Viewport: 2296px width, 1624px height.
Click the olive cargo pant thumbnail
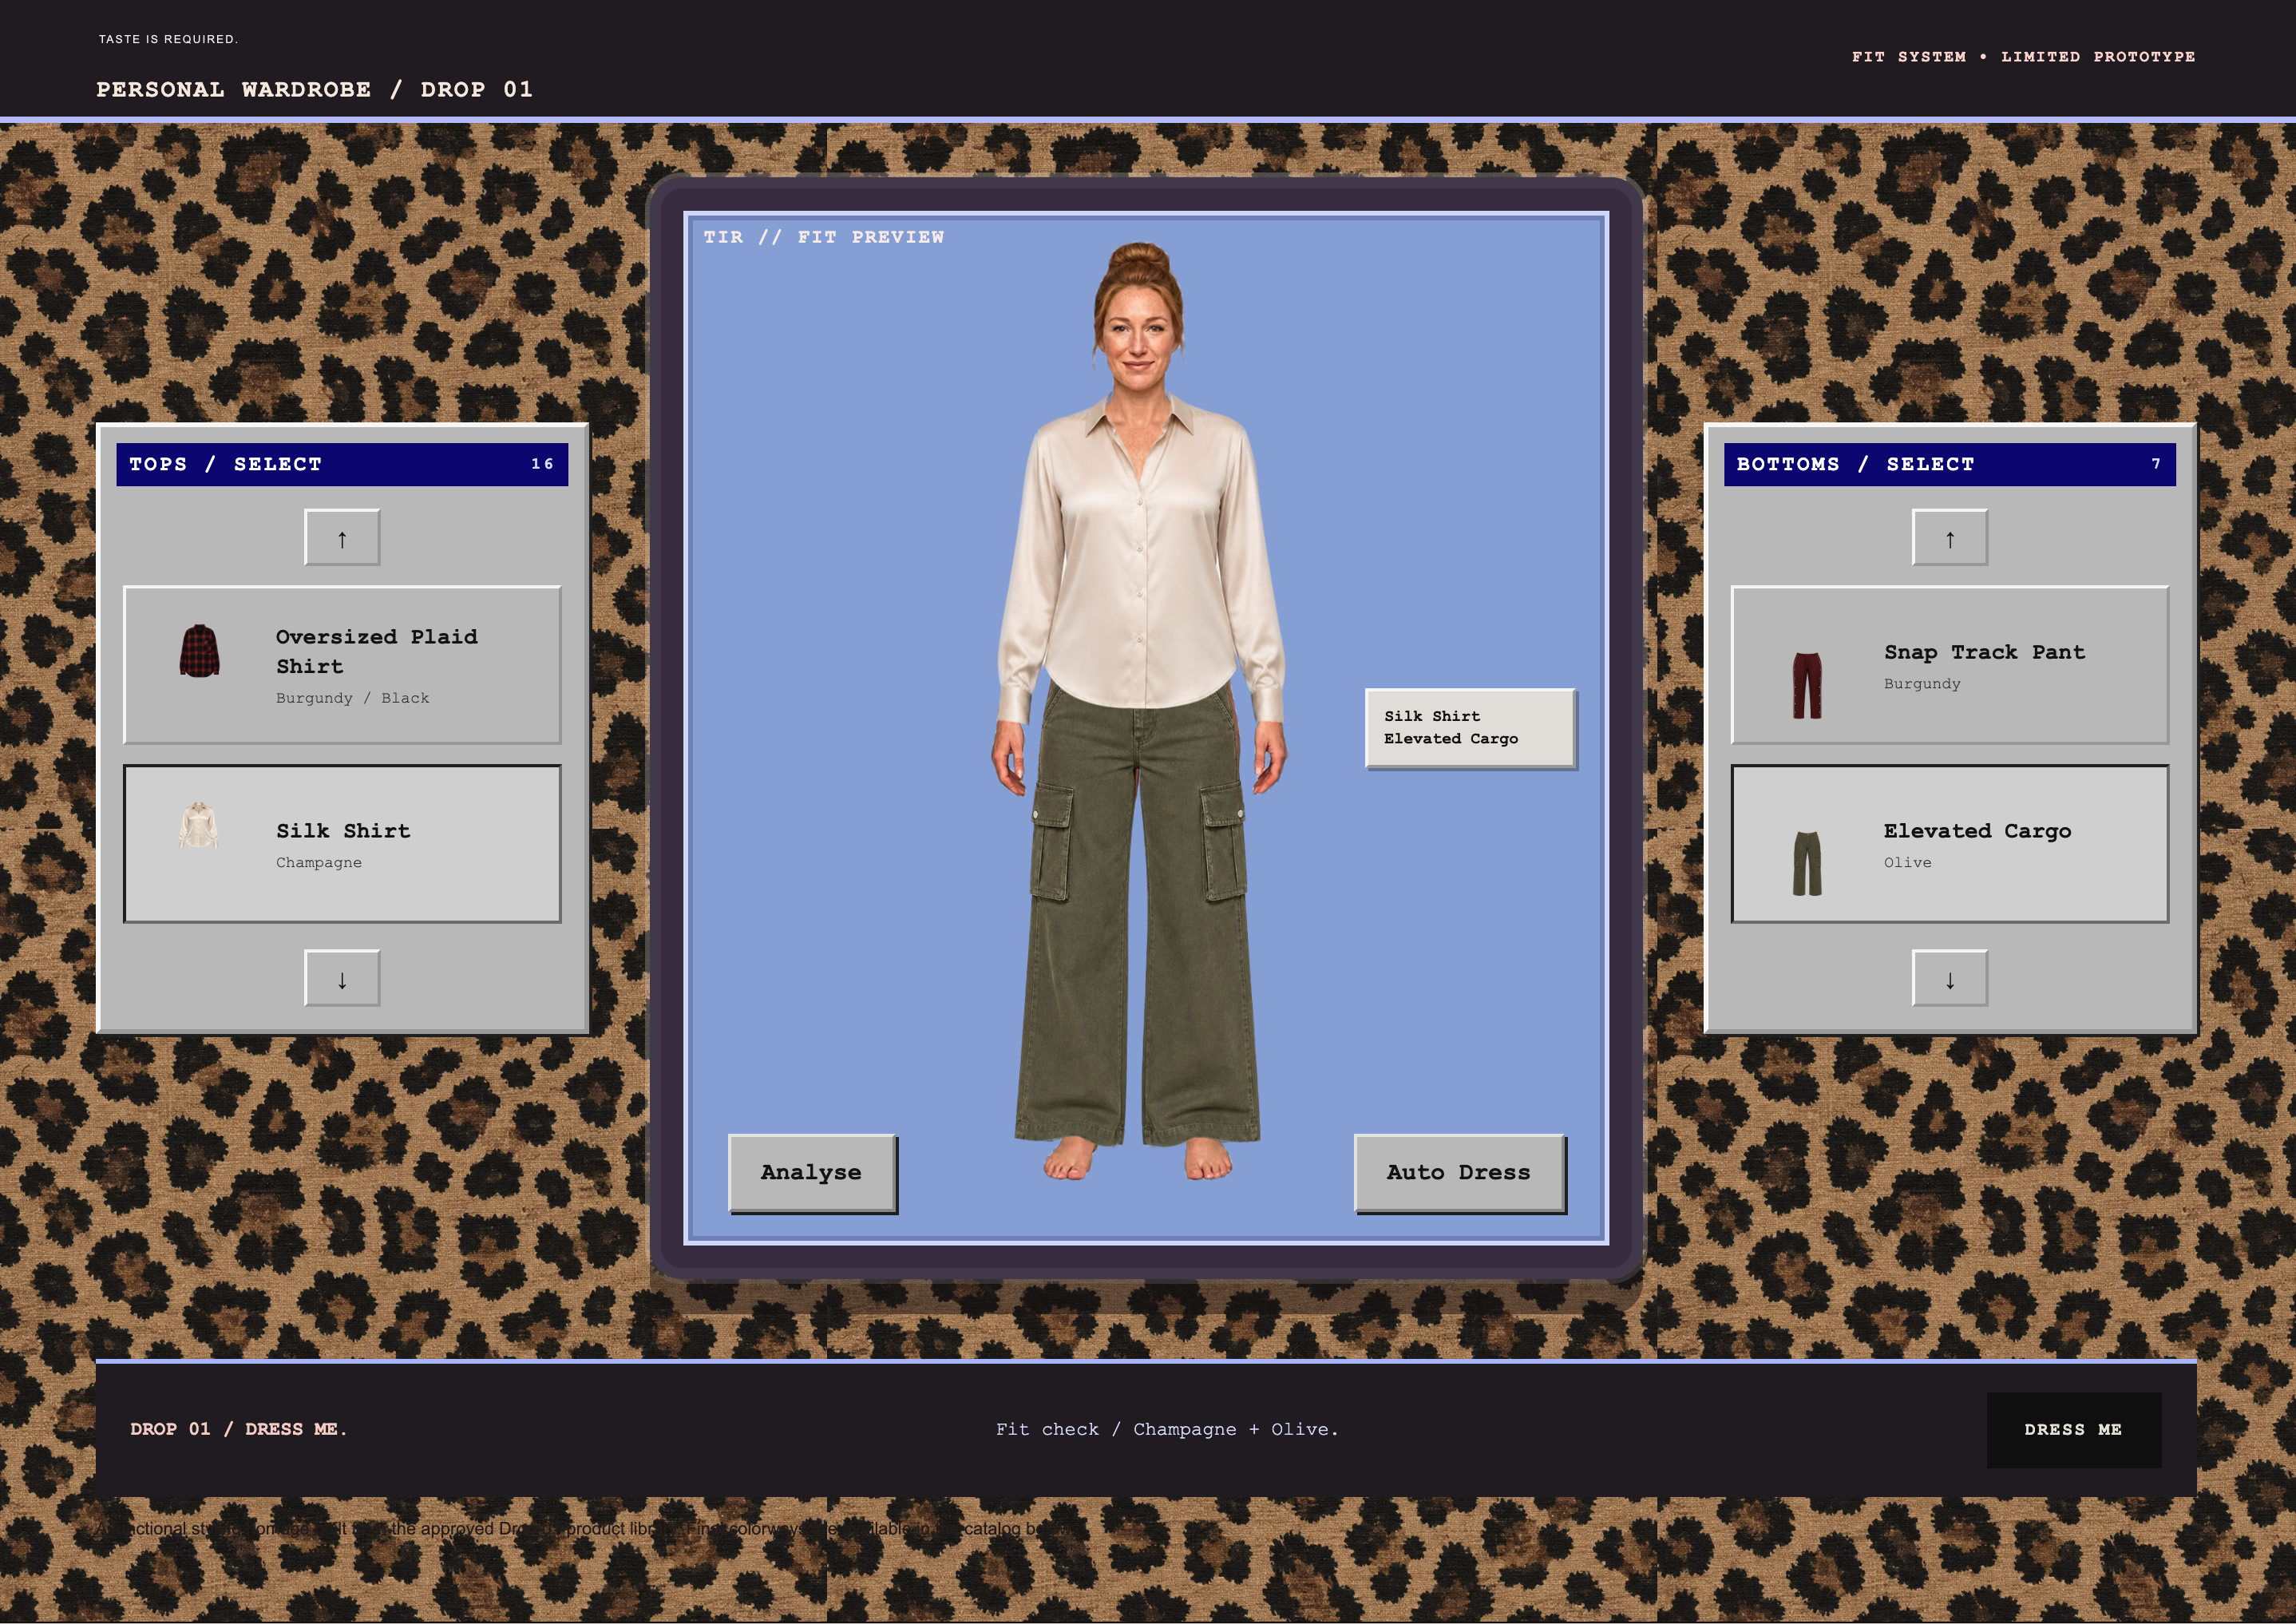(x=1807, y=864)
